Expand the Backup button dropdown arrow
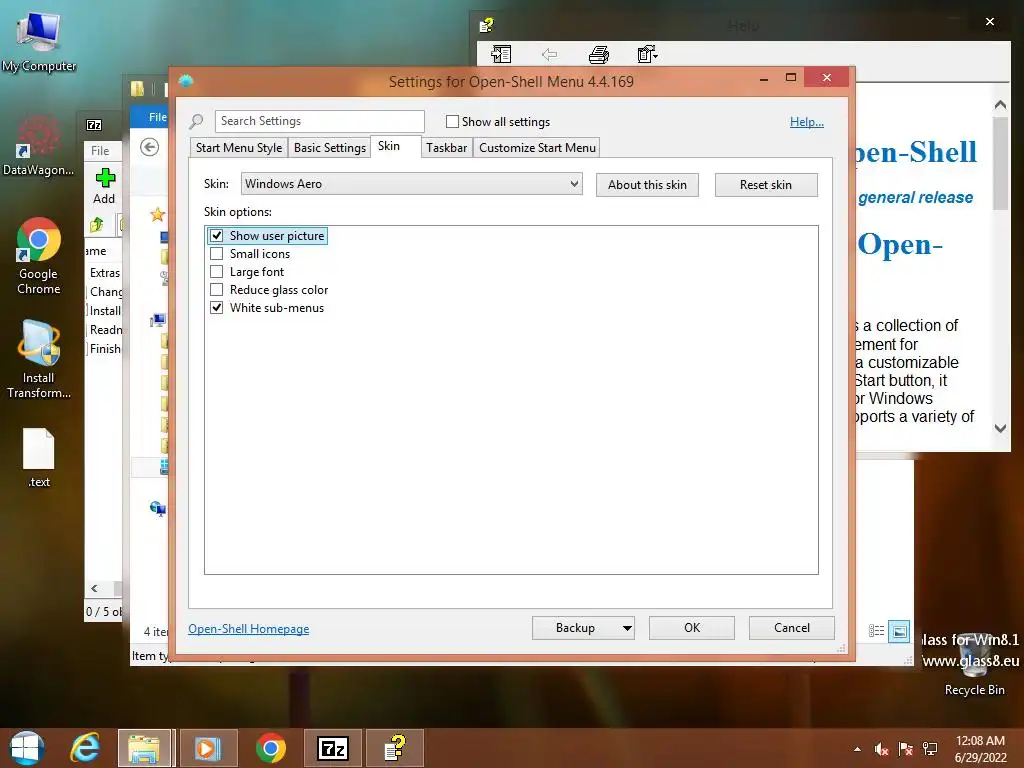 point(627,628)
